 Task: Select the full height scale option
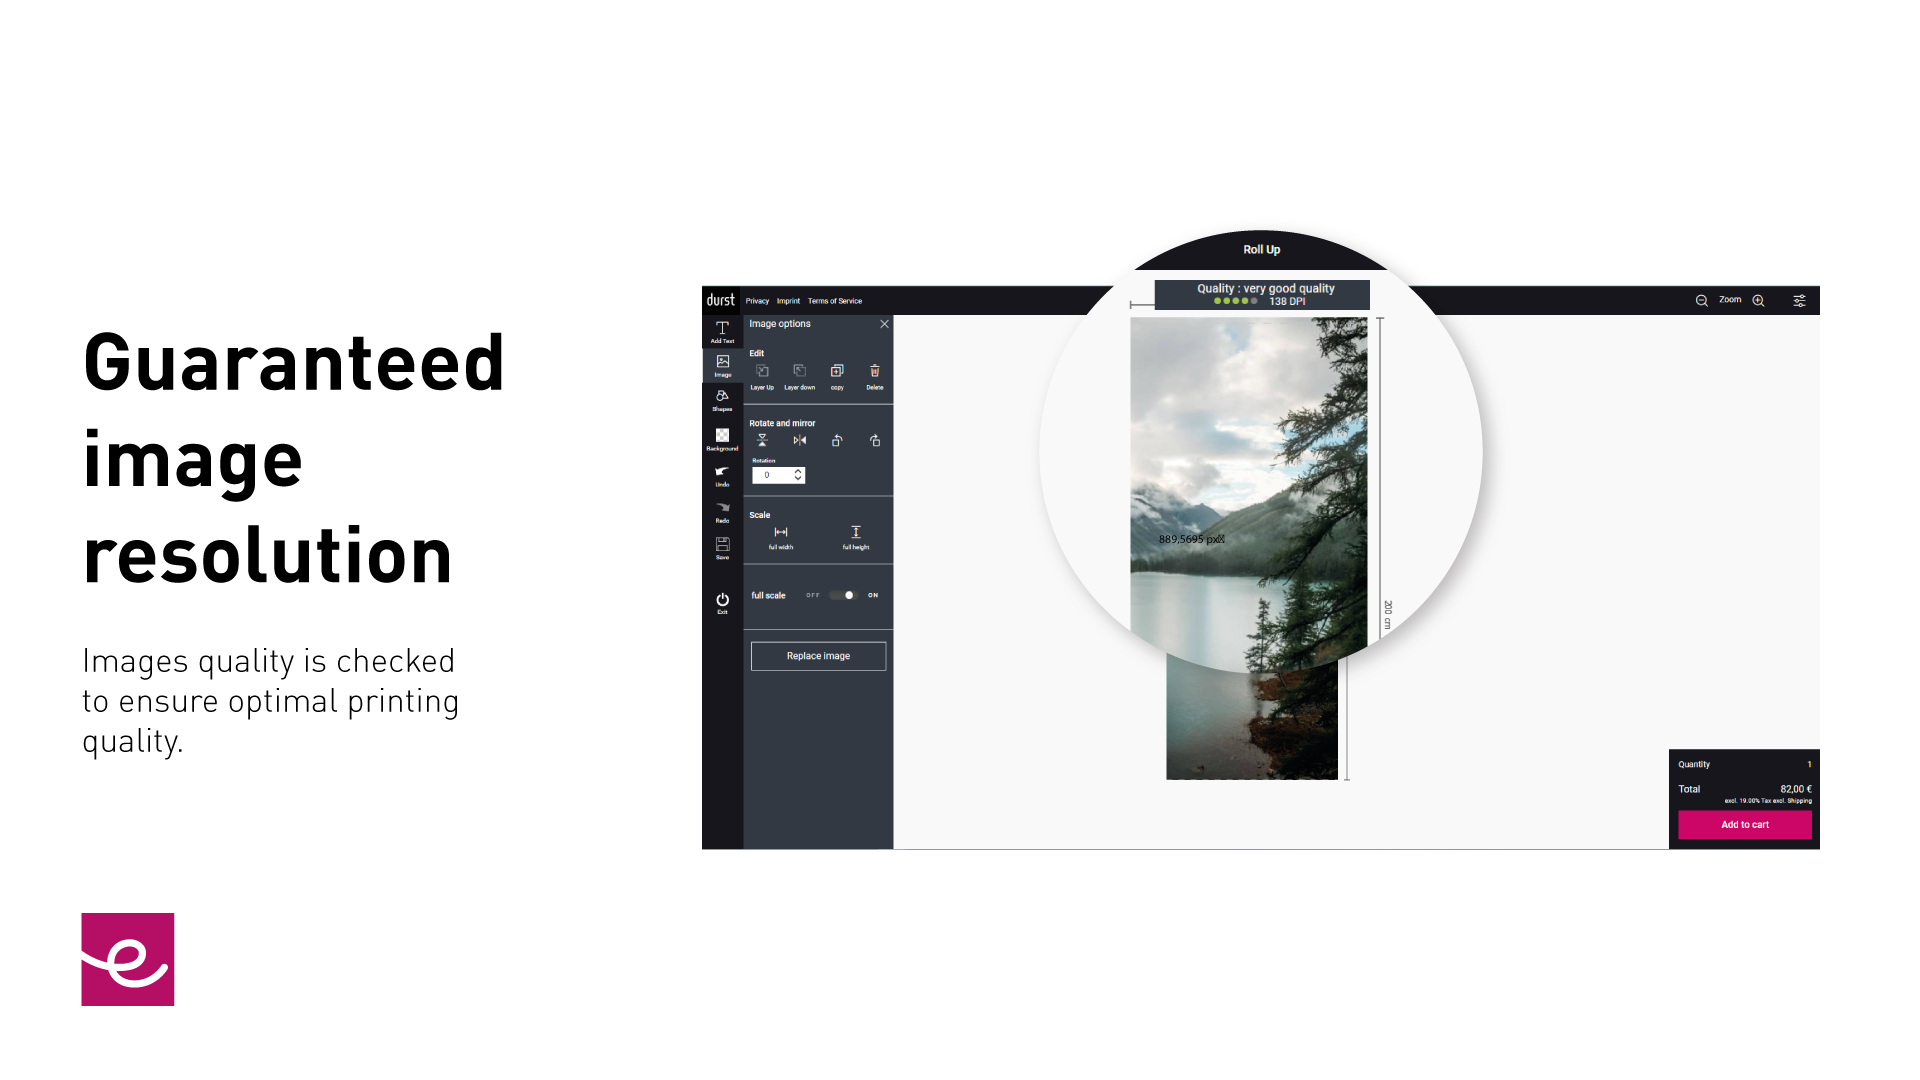click(x=855, y=537)
